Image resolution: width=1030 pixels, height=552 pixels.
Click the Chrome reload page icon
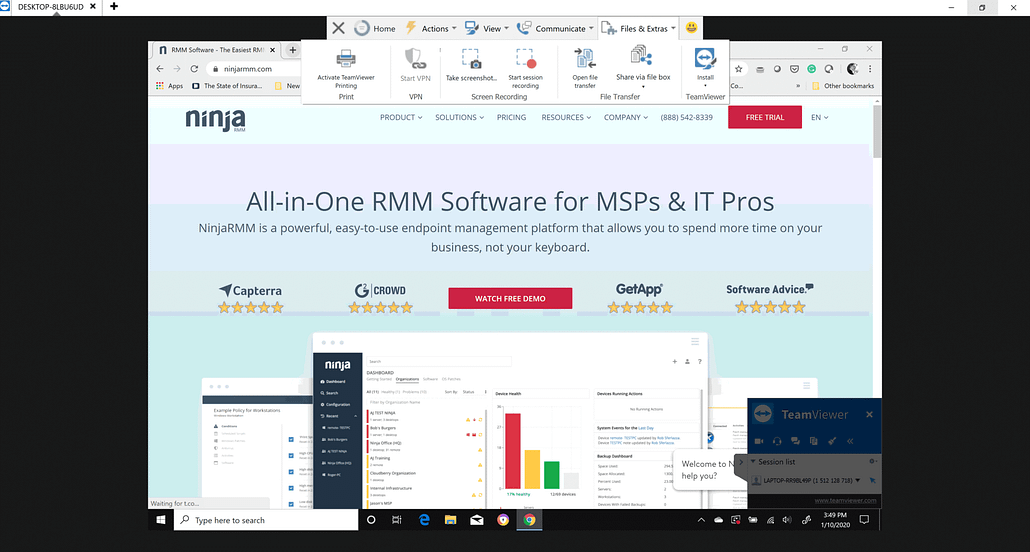194,68
